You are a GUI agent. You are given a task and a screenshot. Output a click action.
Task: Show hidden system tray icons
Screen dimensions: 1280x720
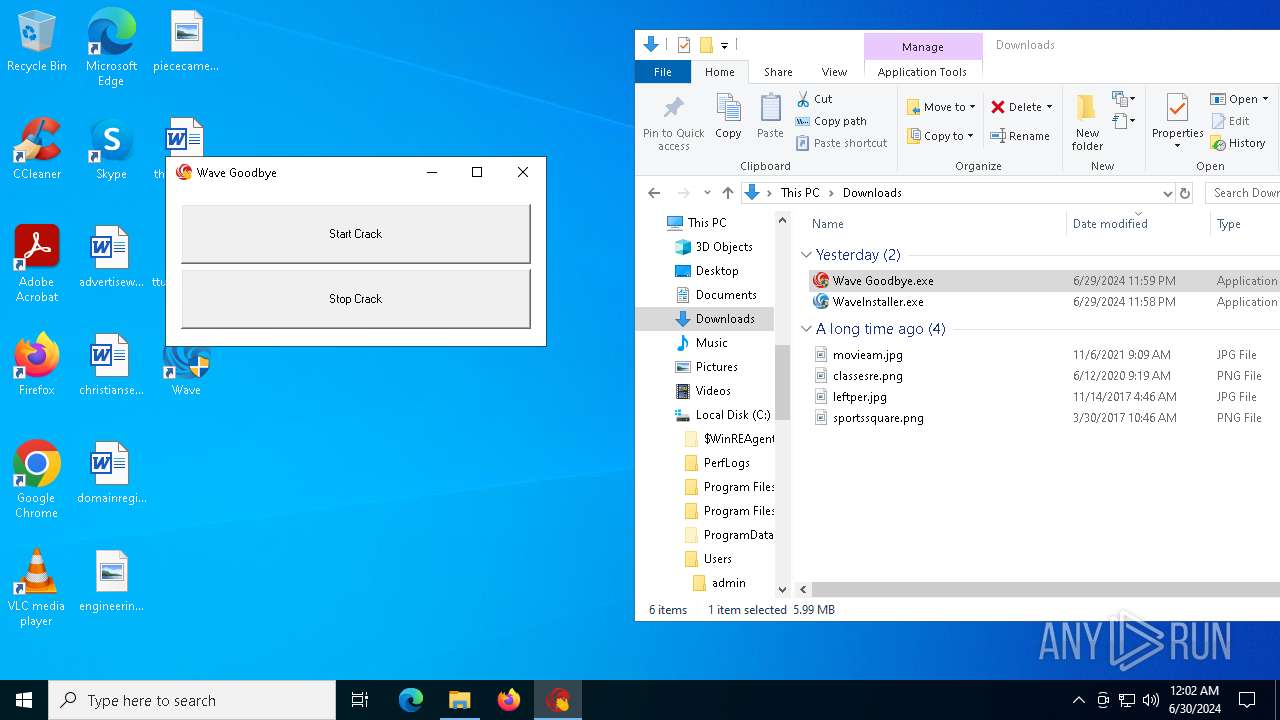1078,700
